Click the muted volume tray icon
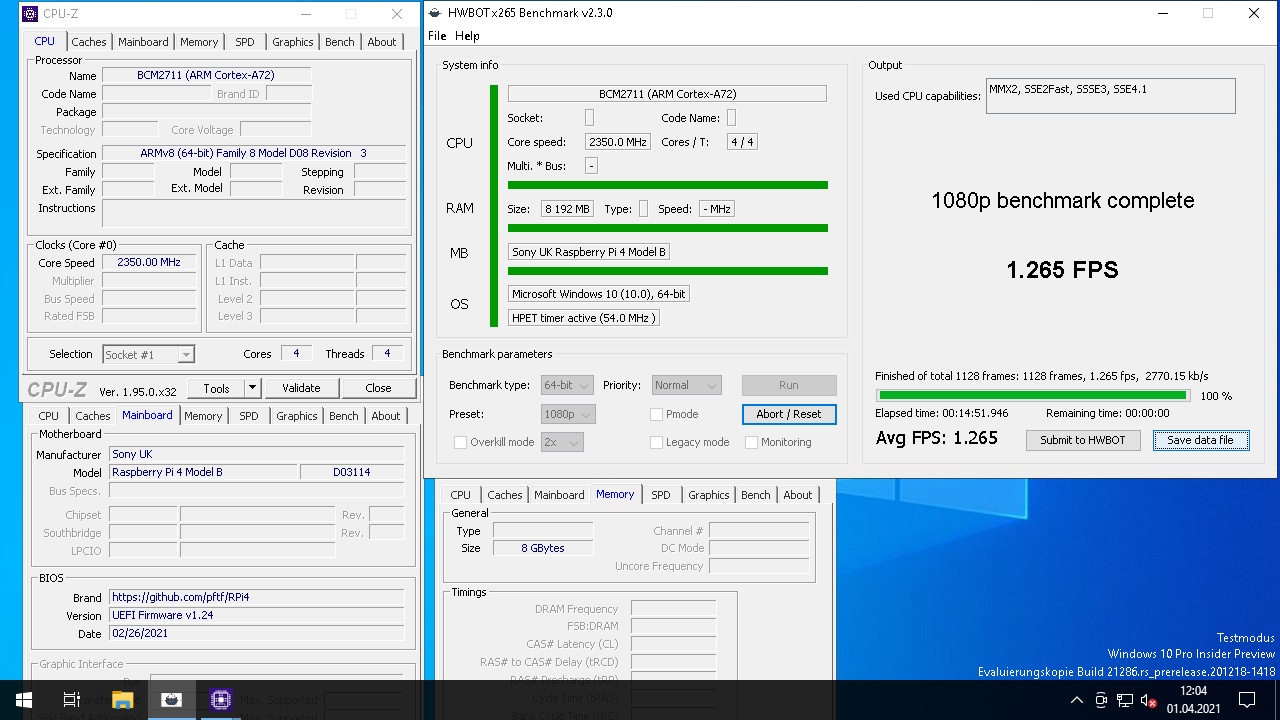 pos(1148,700)
